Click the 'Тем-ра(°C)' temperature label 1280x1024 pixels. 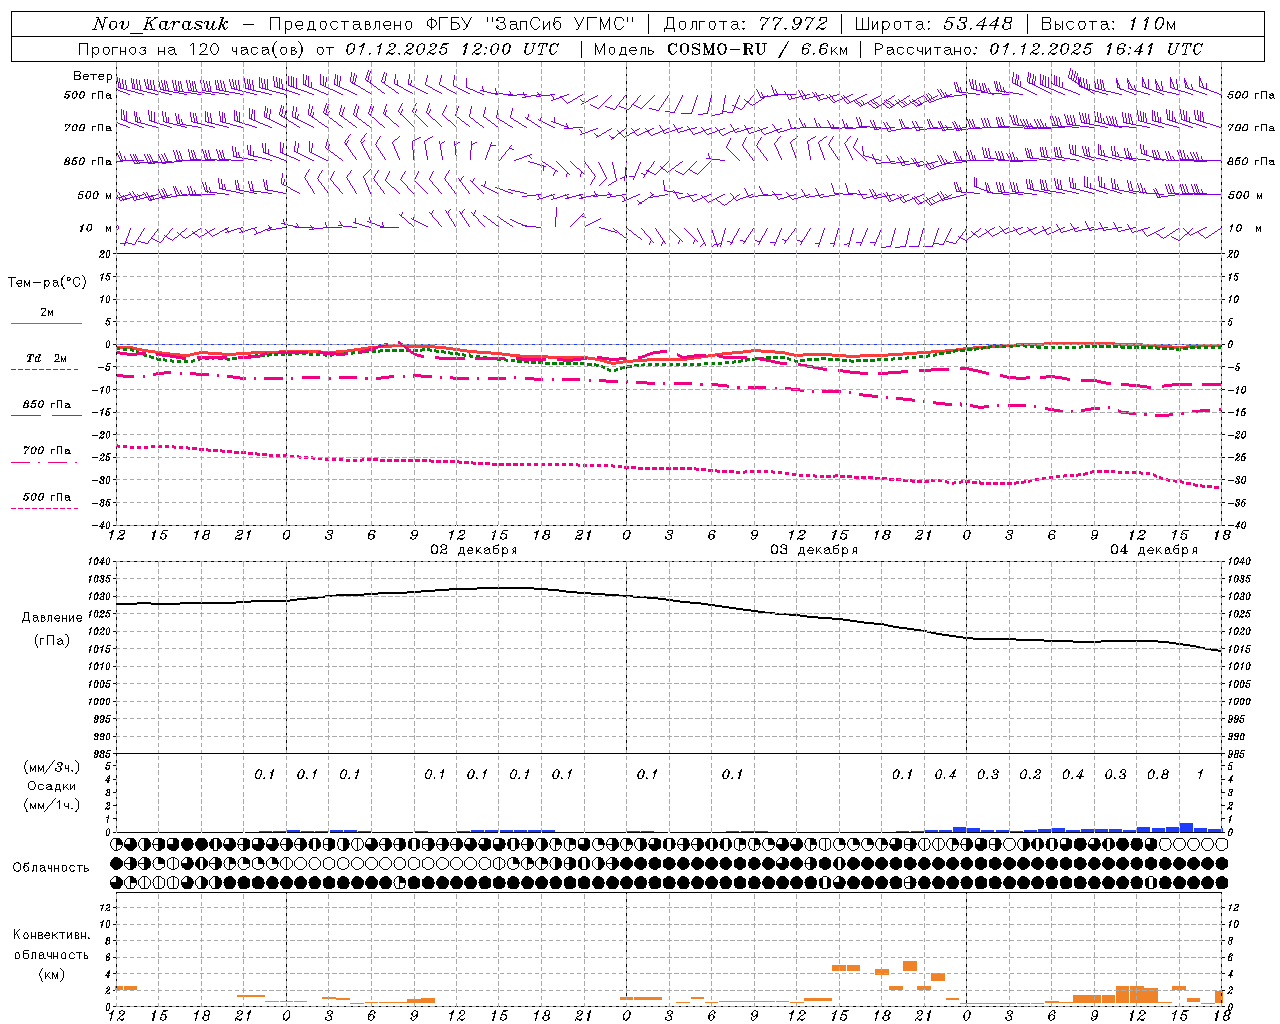(x=47, y=283)
